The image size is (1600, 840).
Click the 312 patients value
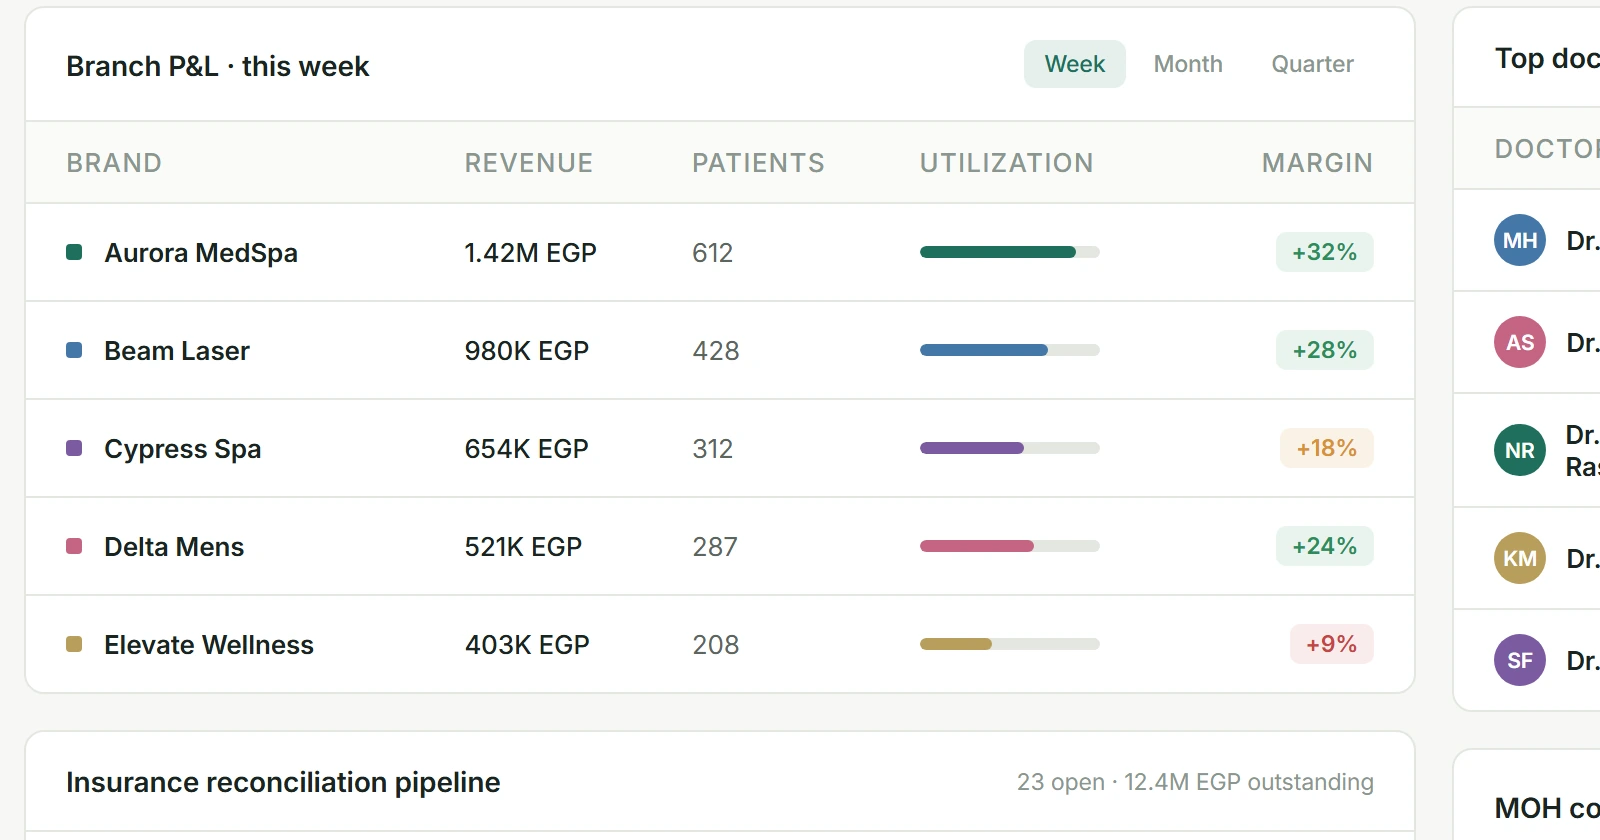tap(713, 449)
